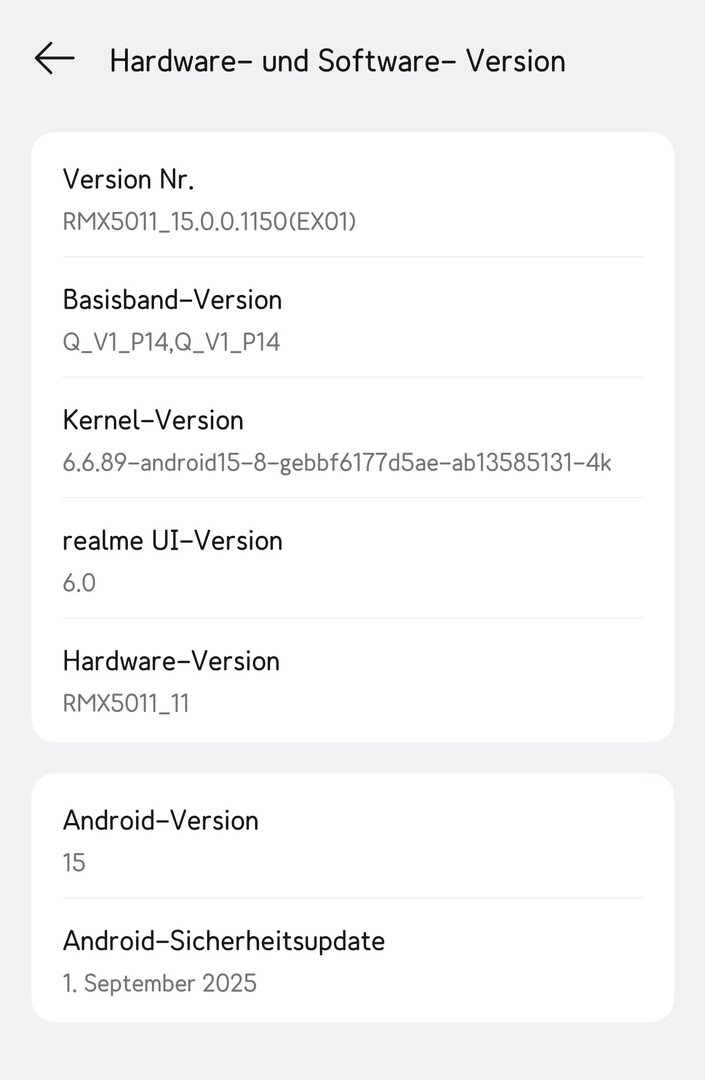
Task: Tap the 6.0 realme UI value
Action: pyautogui.click(x=79, y=582)
